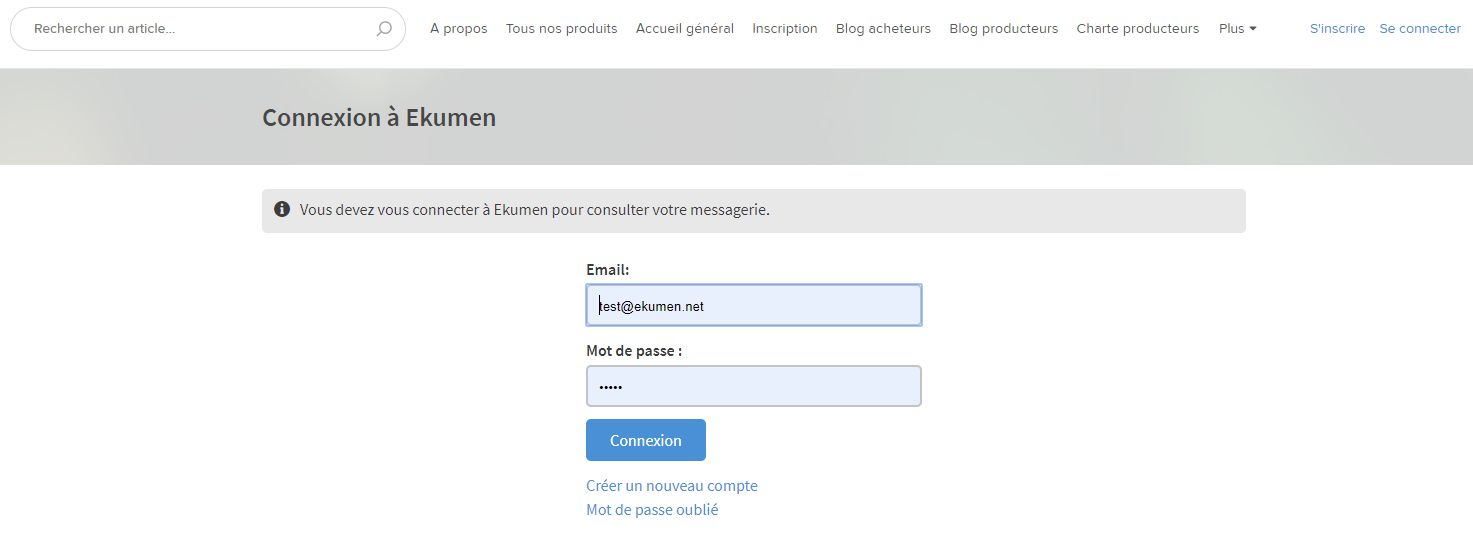Visit the Charte producteurs page
Viewport: 1473px width, 557px height.
coord(1138,29)
